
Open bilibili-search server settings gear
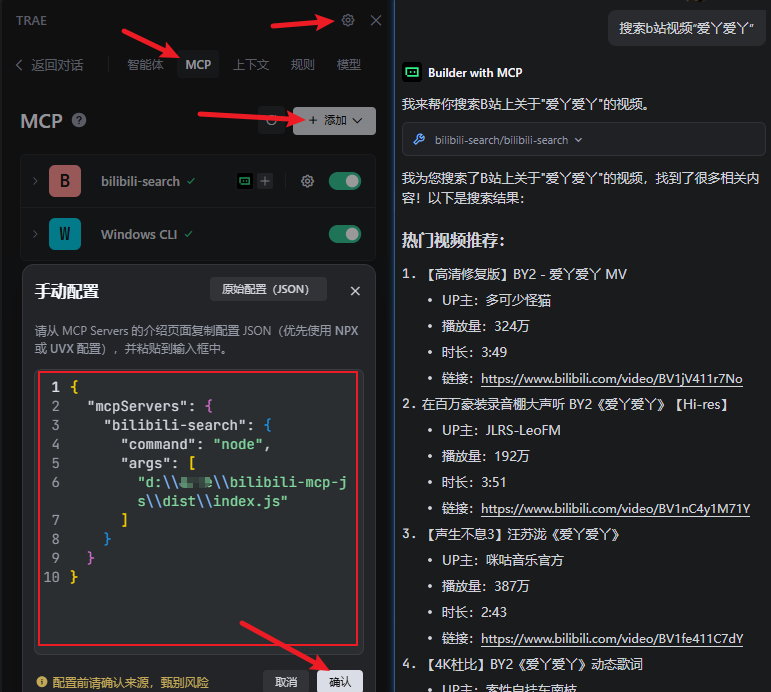click(307, 181)
